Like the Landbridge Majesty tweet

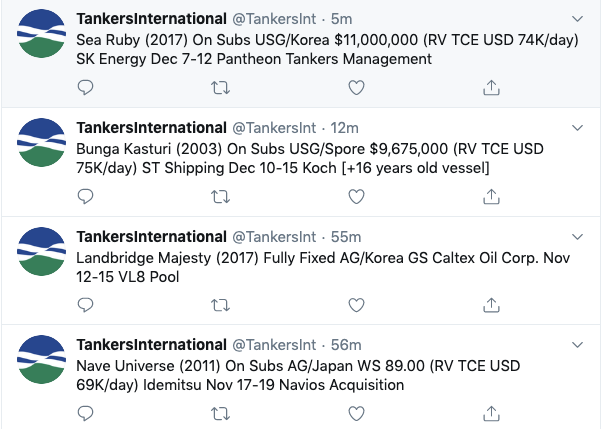[x=356, y=305]
